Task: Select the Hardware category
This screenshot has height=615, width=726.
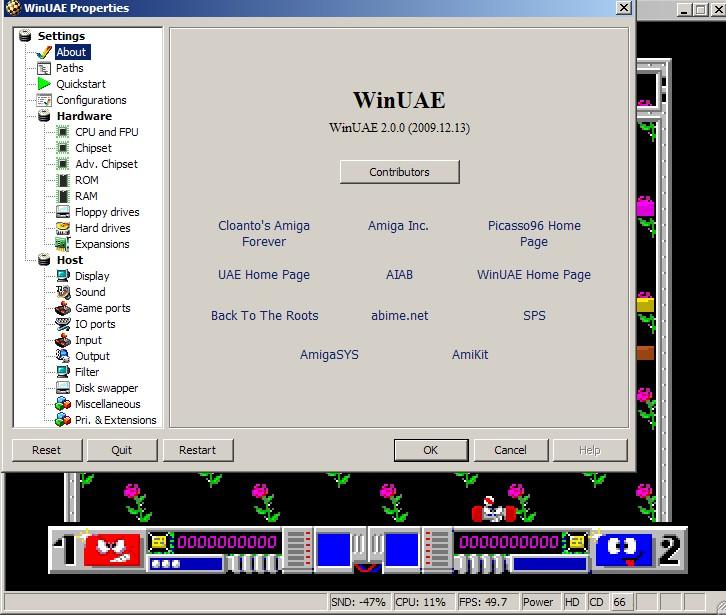Action: [x=84, y=116]
